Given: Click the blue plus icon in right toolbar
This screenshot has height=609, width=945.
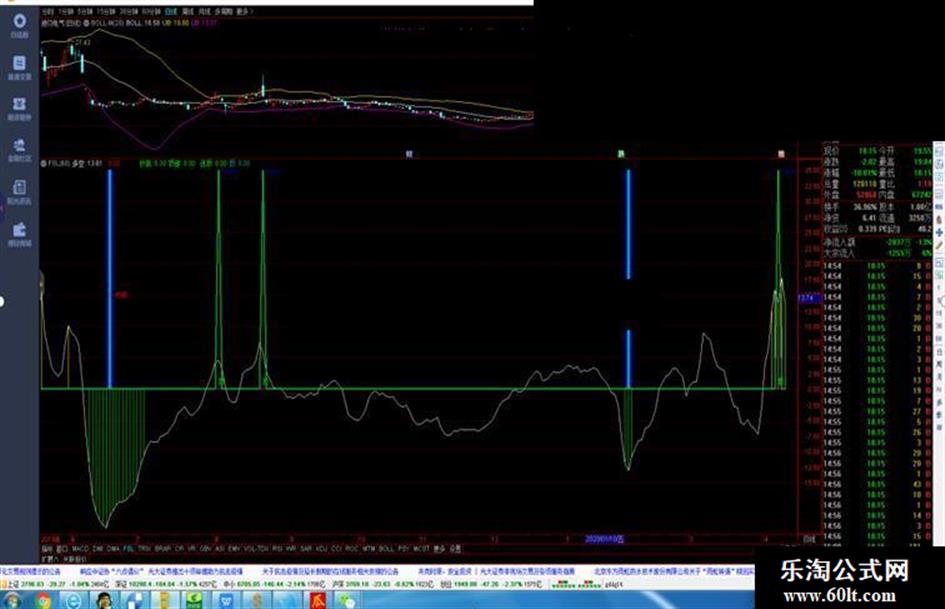Looking at the screenshot, I should click(939, 233).
